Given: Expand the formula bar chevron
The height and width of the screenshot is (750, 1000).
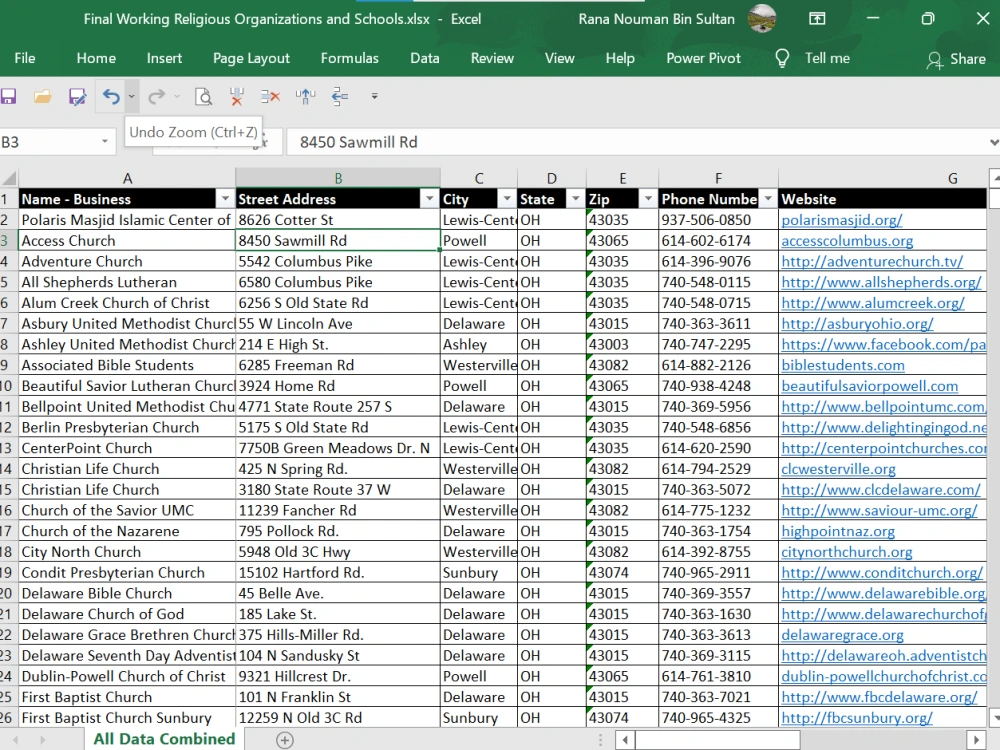Looking at the screenshot, I should pyautogui.click(x=994, y=142).
